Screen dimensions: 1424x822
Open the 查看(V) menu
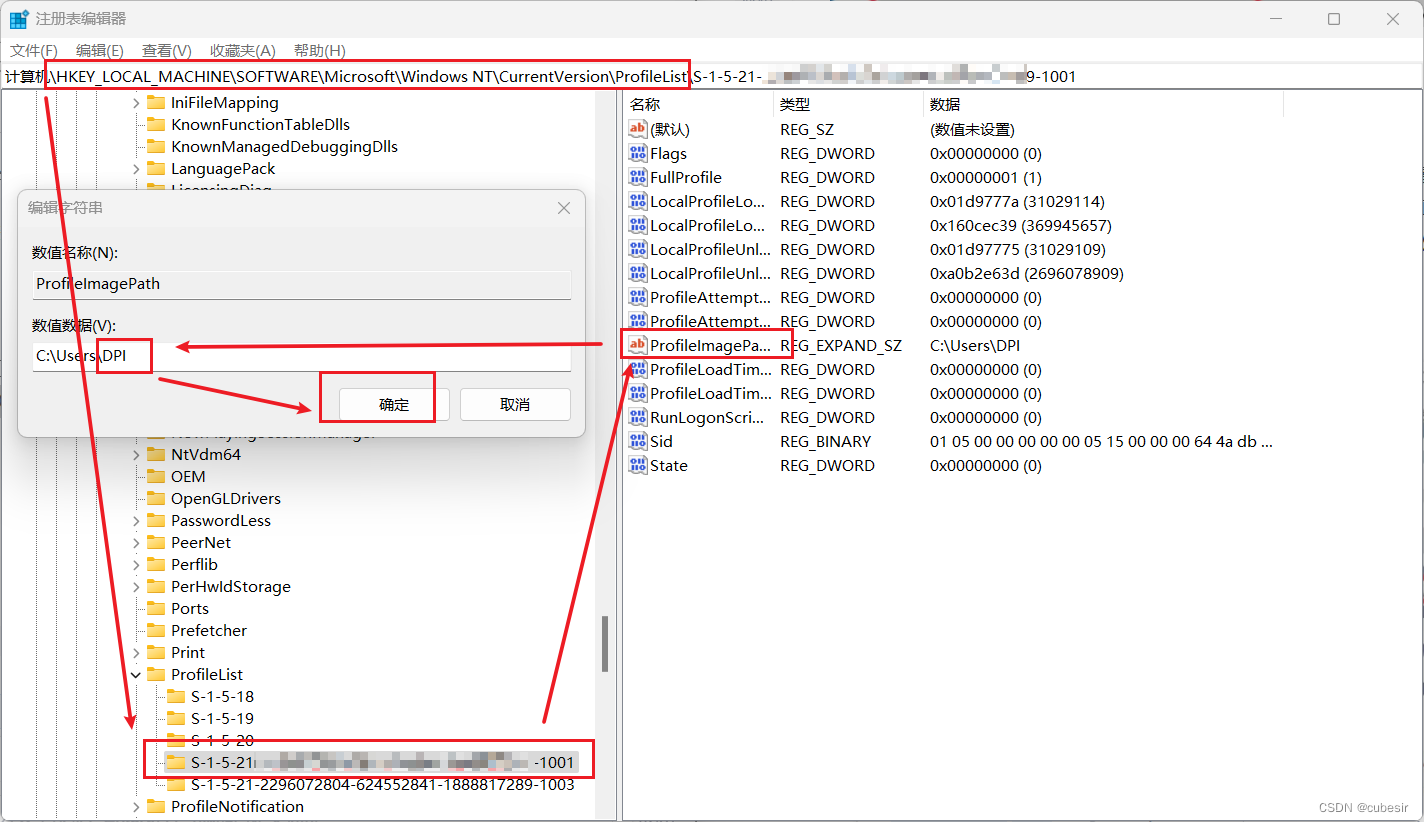point(165,50)
